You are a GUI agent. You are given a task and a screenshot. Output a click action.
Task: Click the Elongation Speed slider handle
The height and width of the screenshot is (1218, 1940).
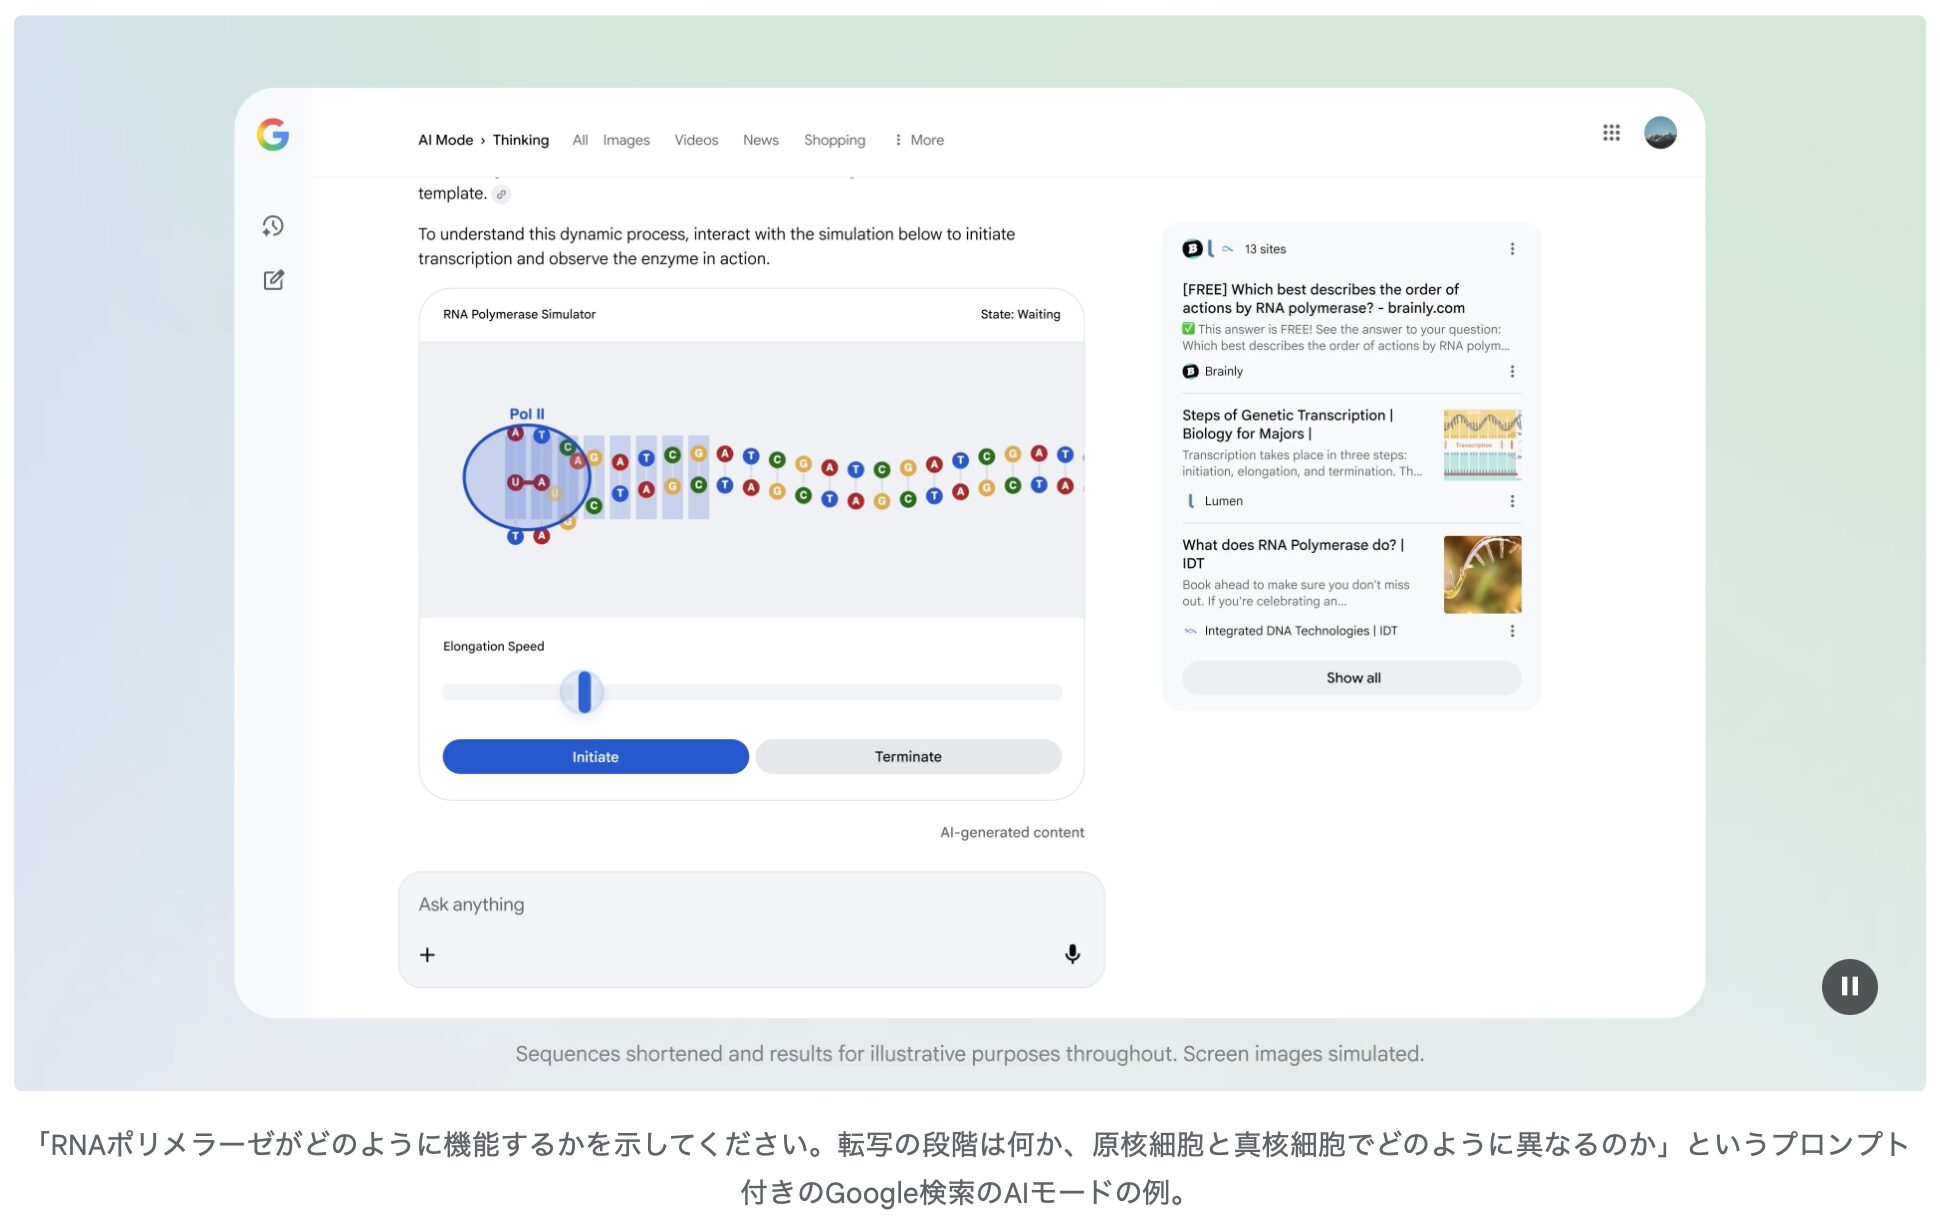[x=584, y=692]
